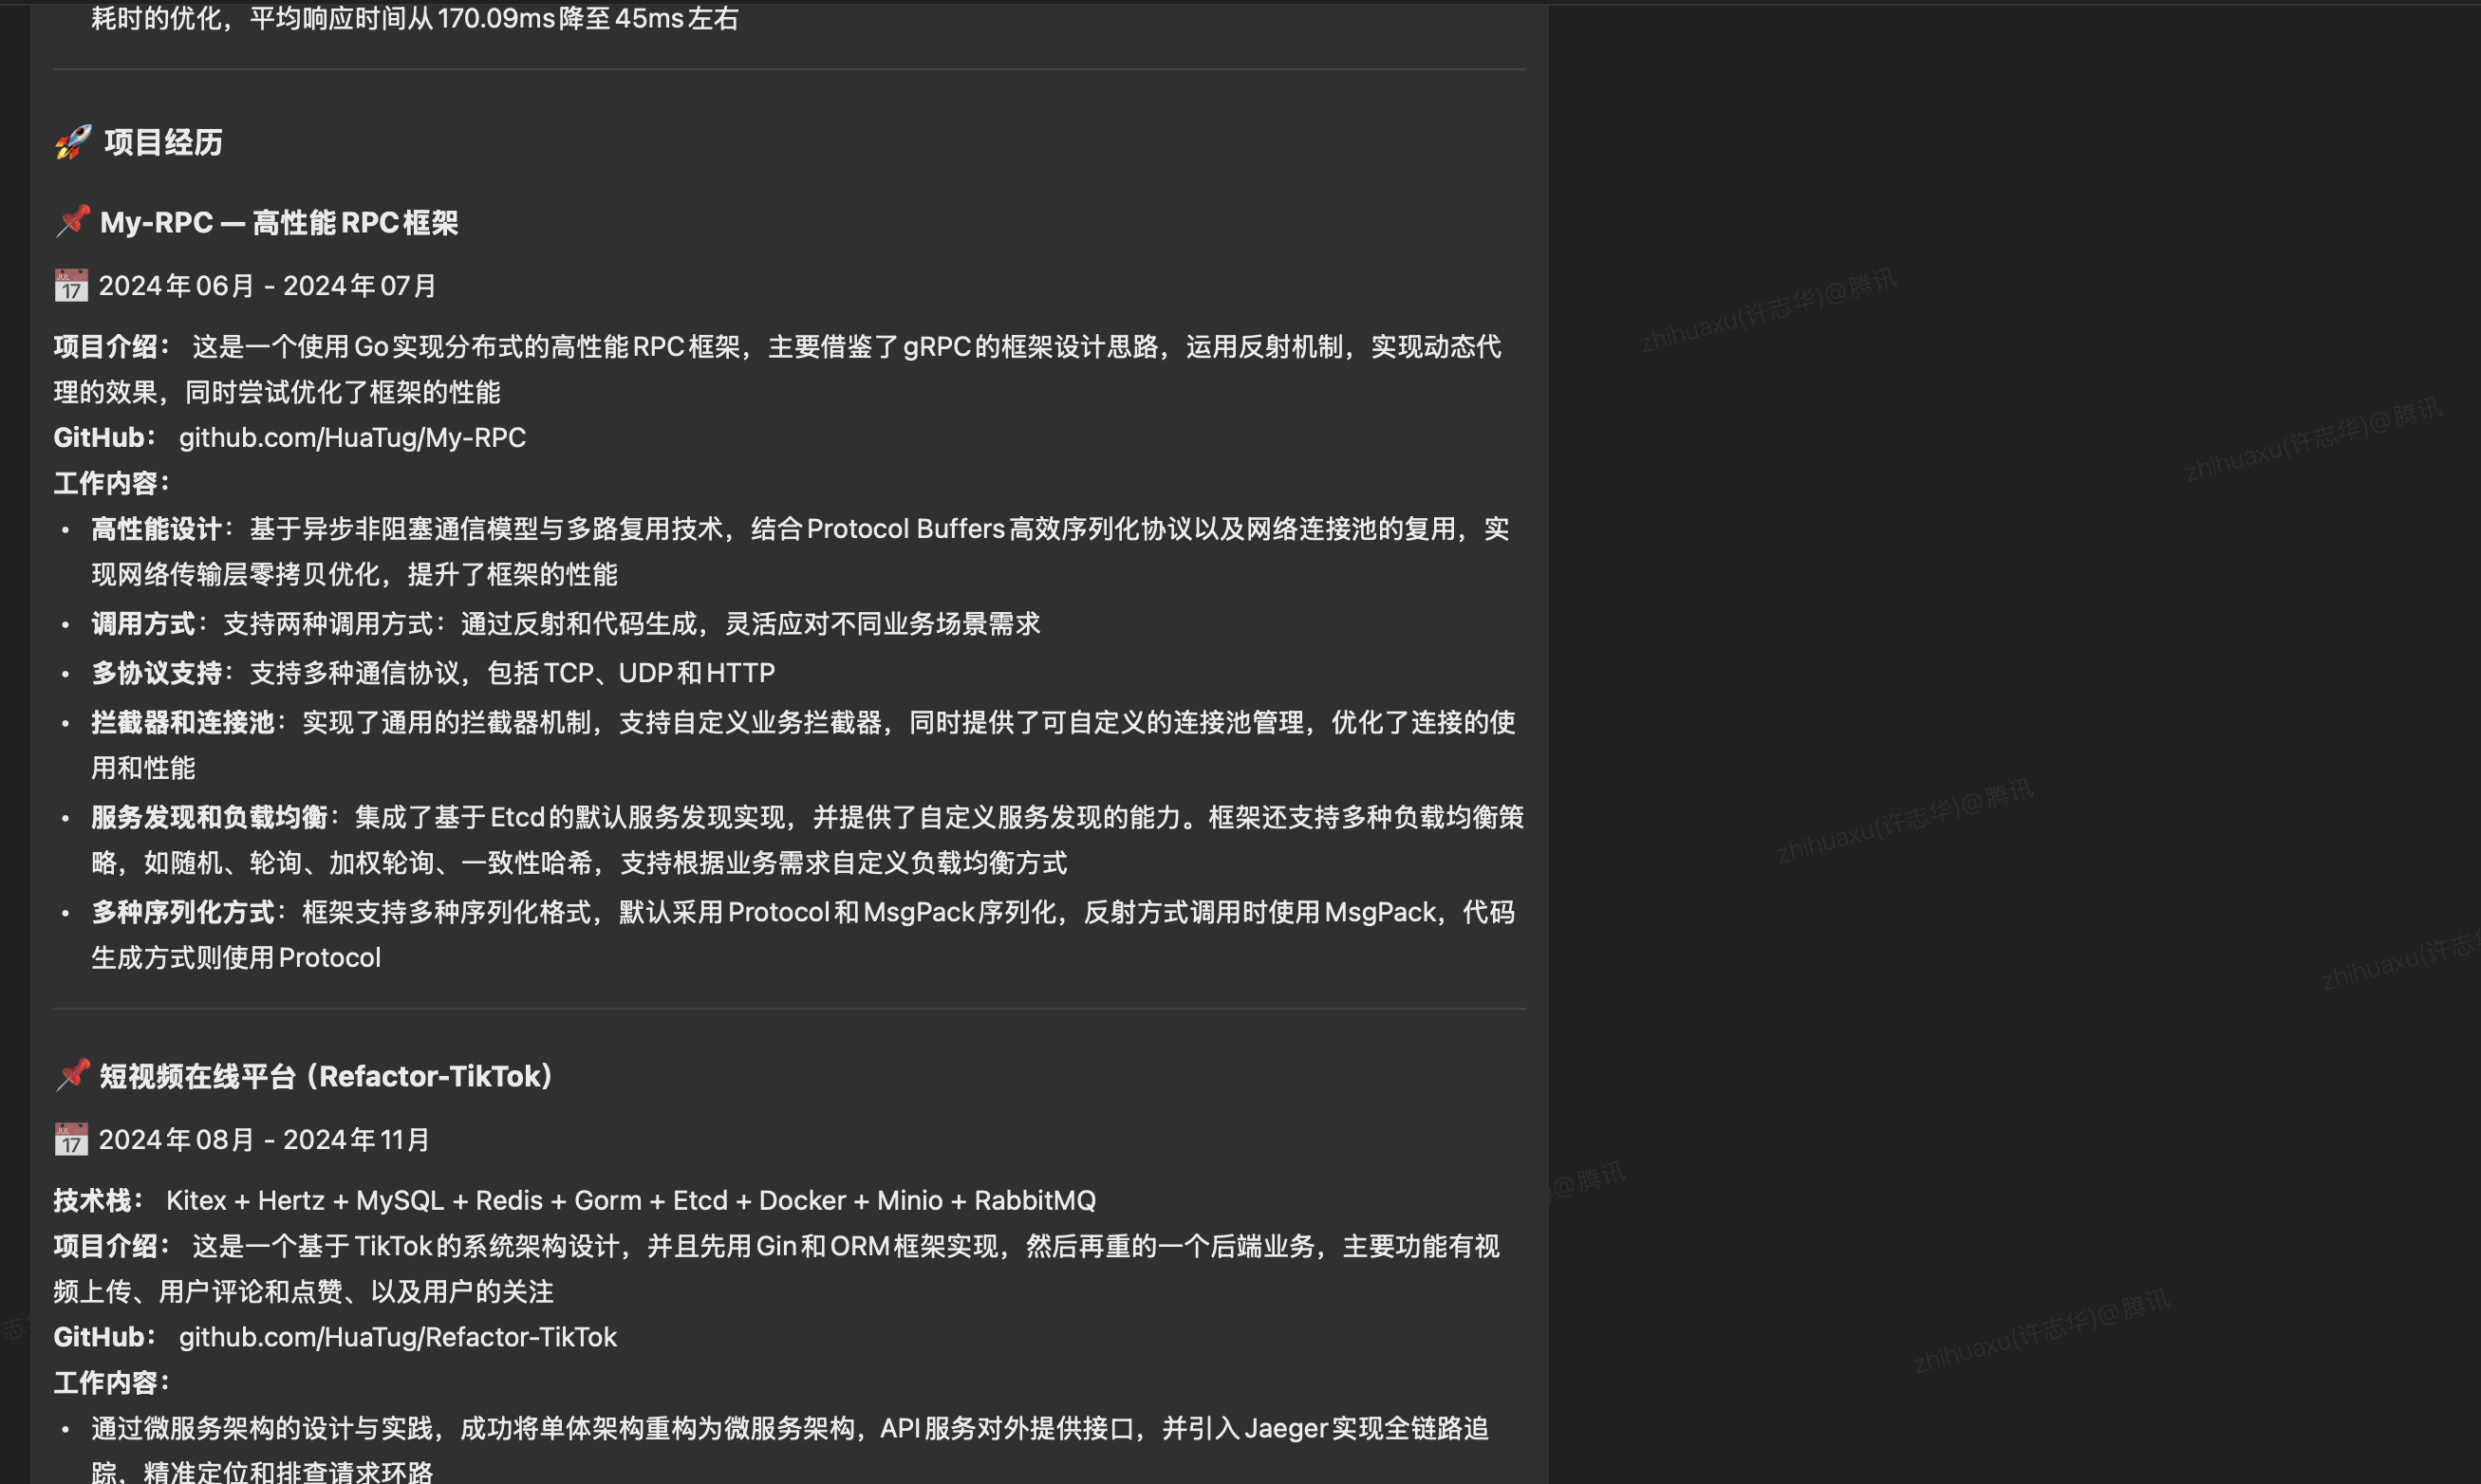Click the calendar icon beside 2024年08月 date
The image size is (2481, 1484).
pyautogui.click(x=71, y=1140)
